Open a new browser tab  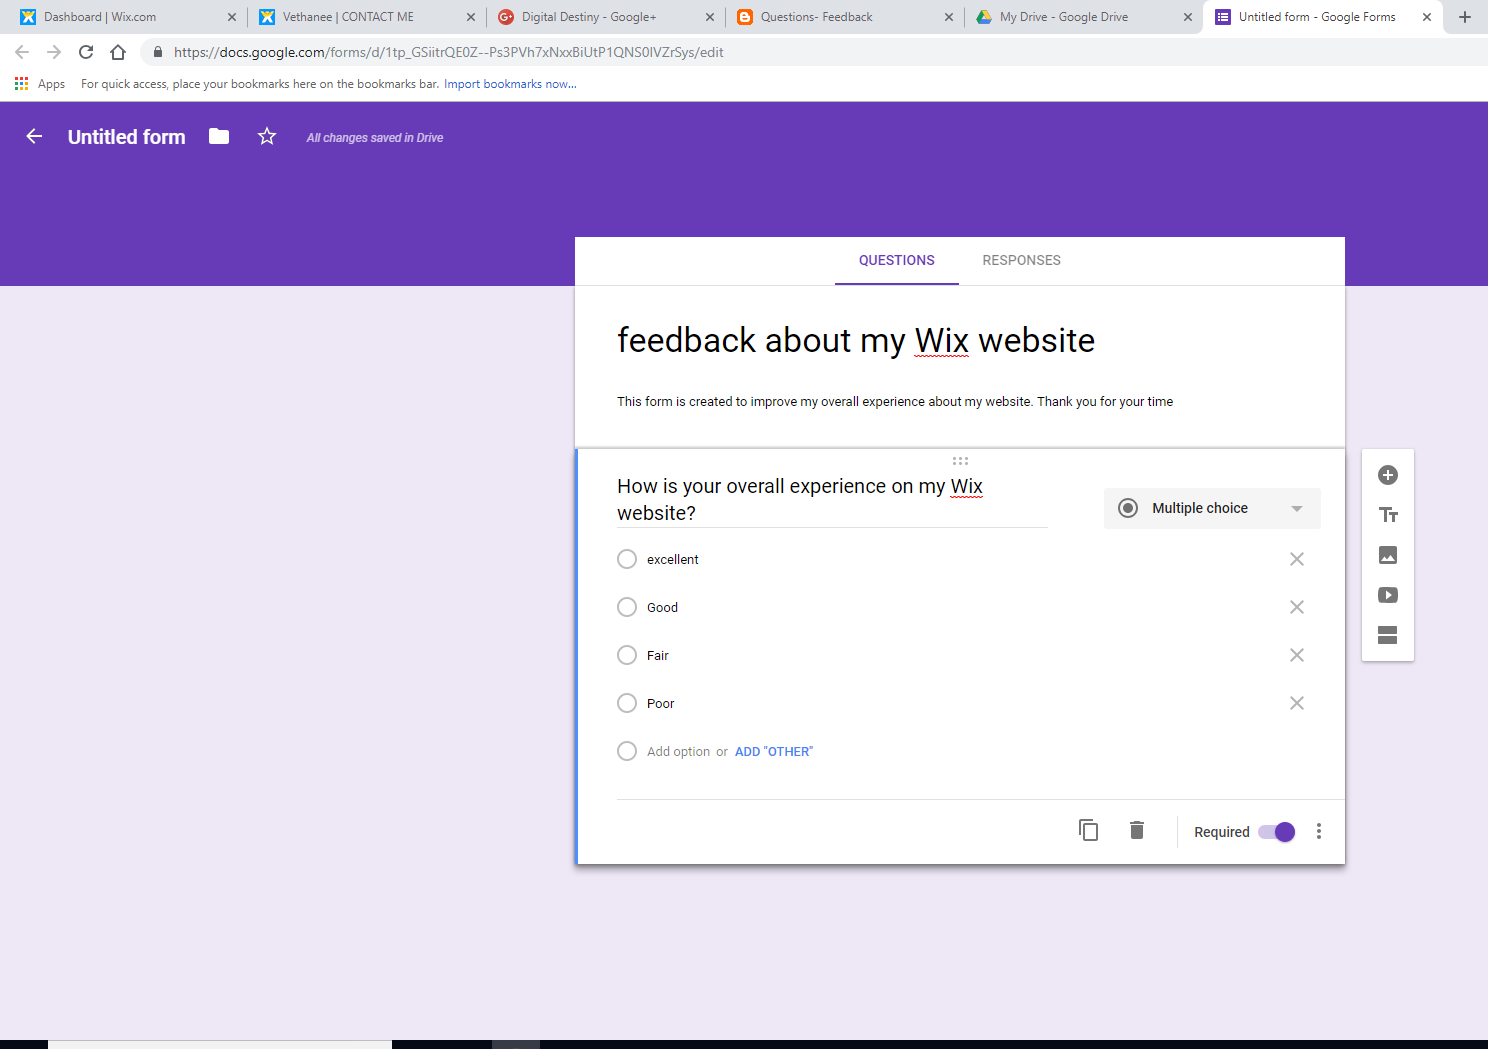[1465, 17]
